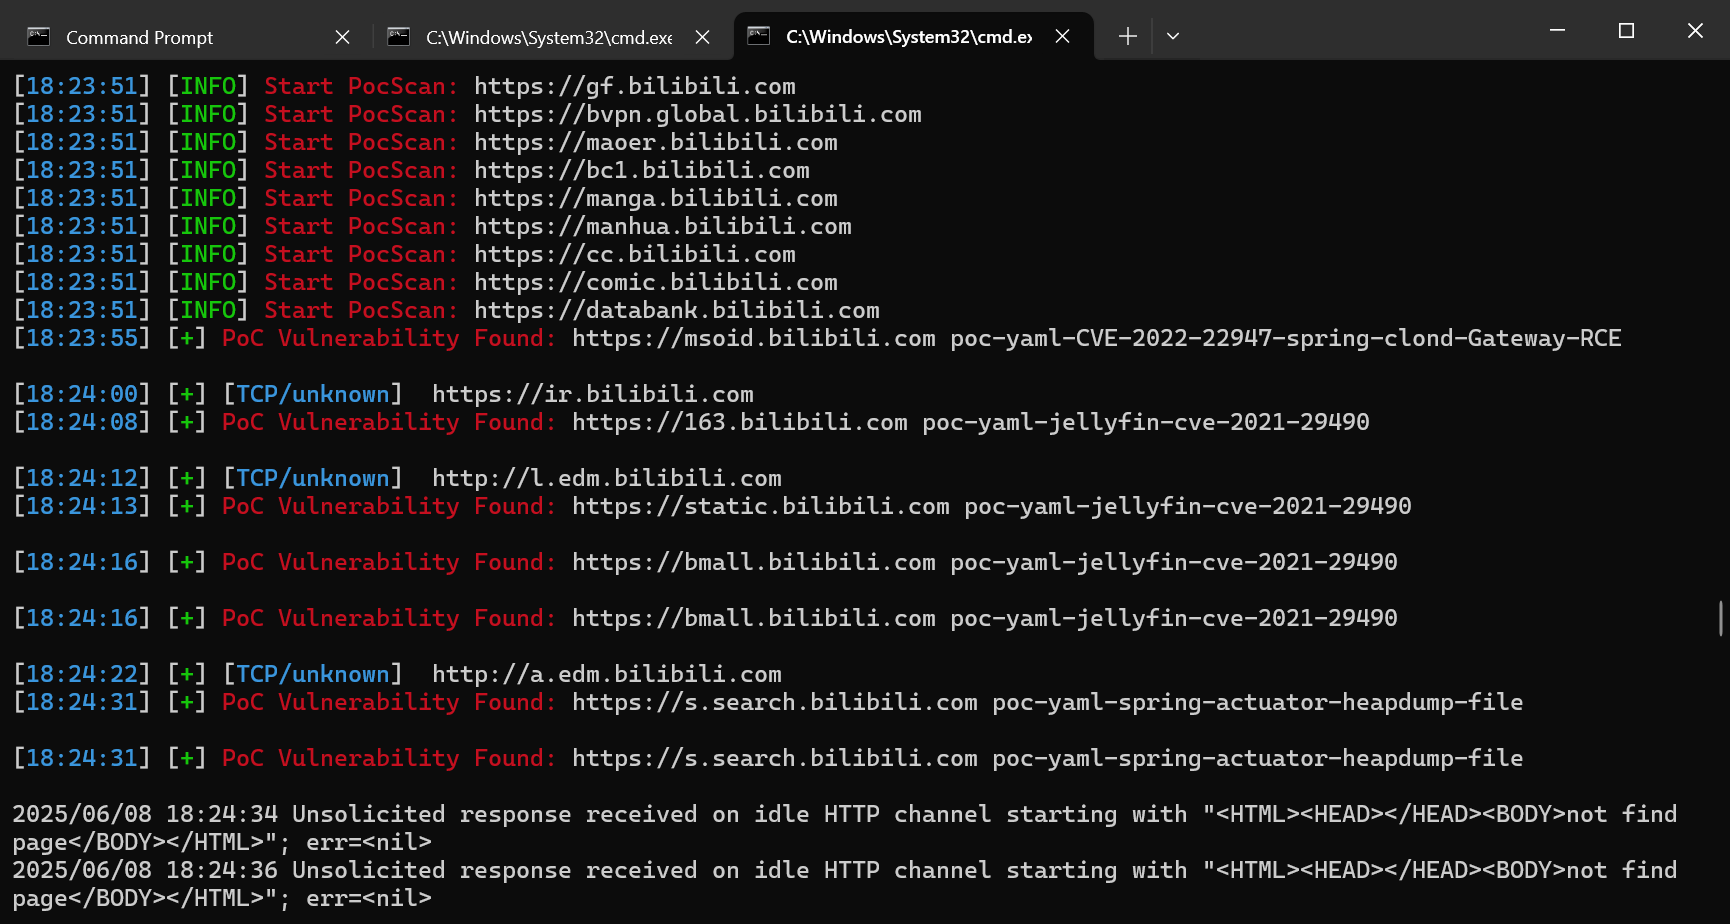The width and height of the screenshot is (1730, 924).
Task: Click the vertical scrollbar thumb on right edge
Action: [1720, 618]
